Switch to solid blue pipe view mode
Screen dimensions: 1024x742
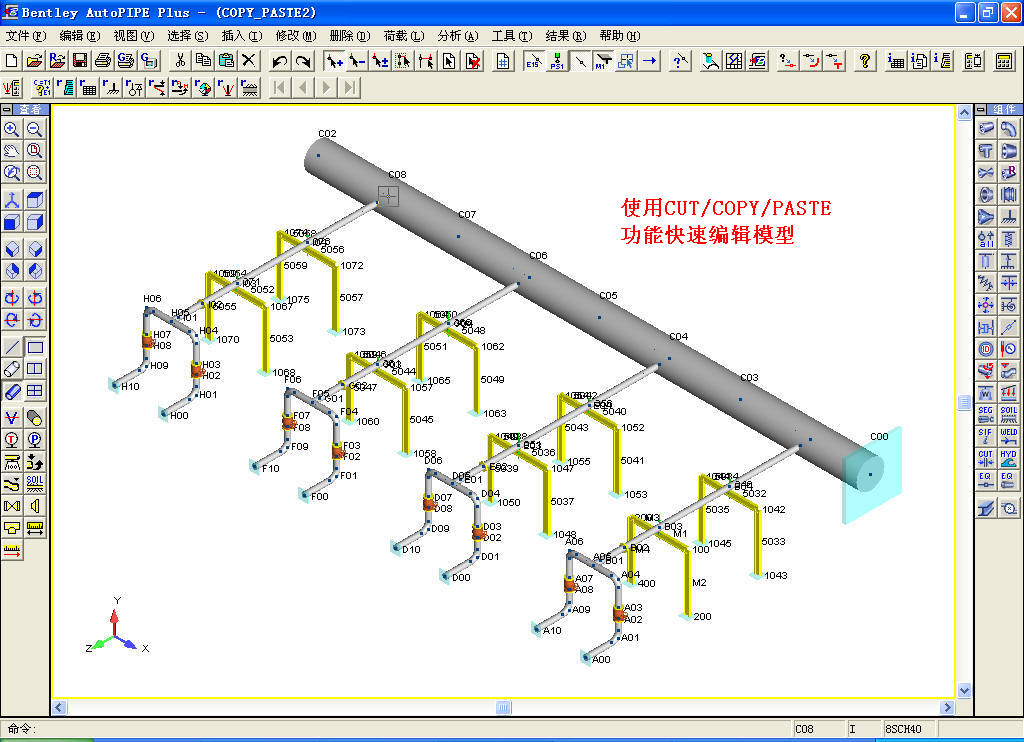(12, 391)
